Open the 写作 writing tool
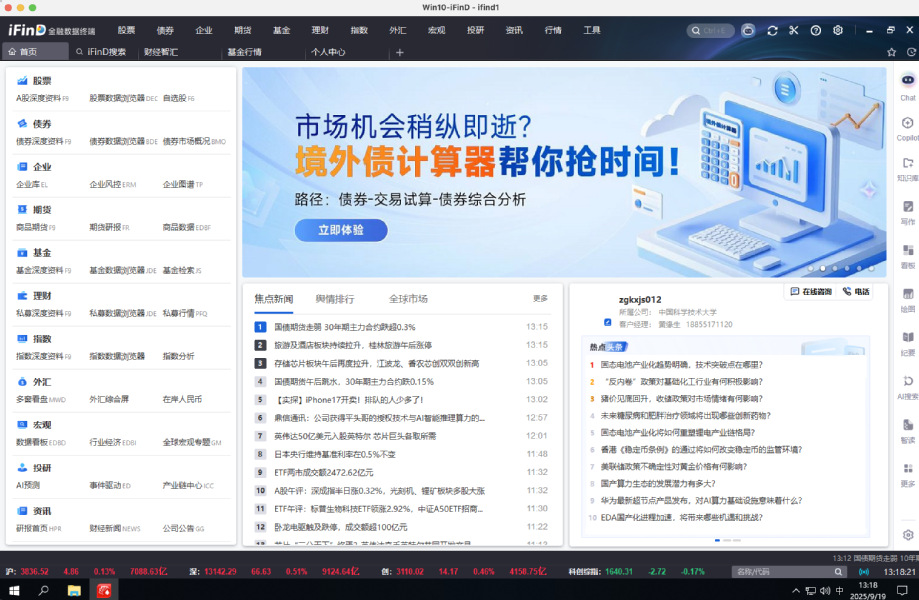 907,211
